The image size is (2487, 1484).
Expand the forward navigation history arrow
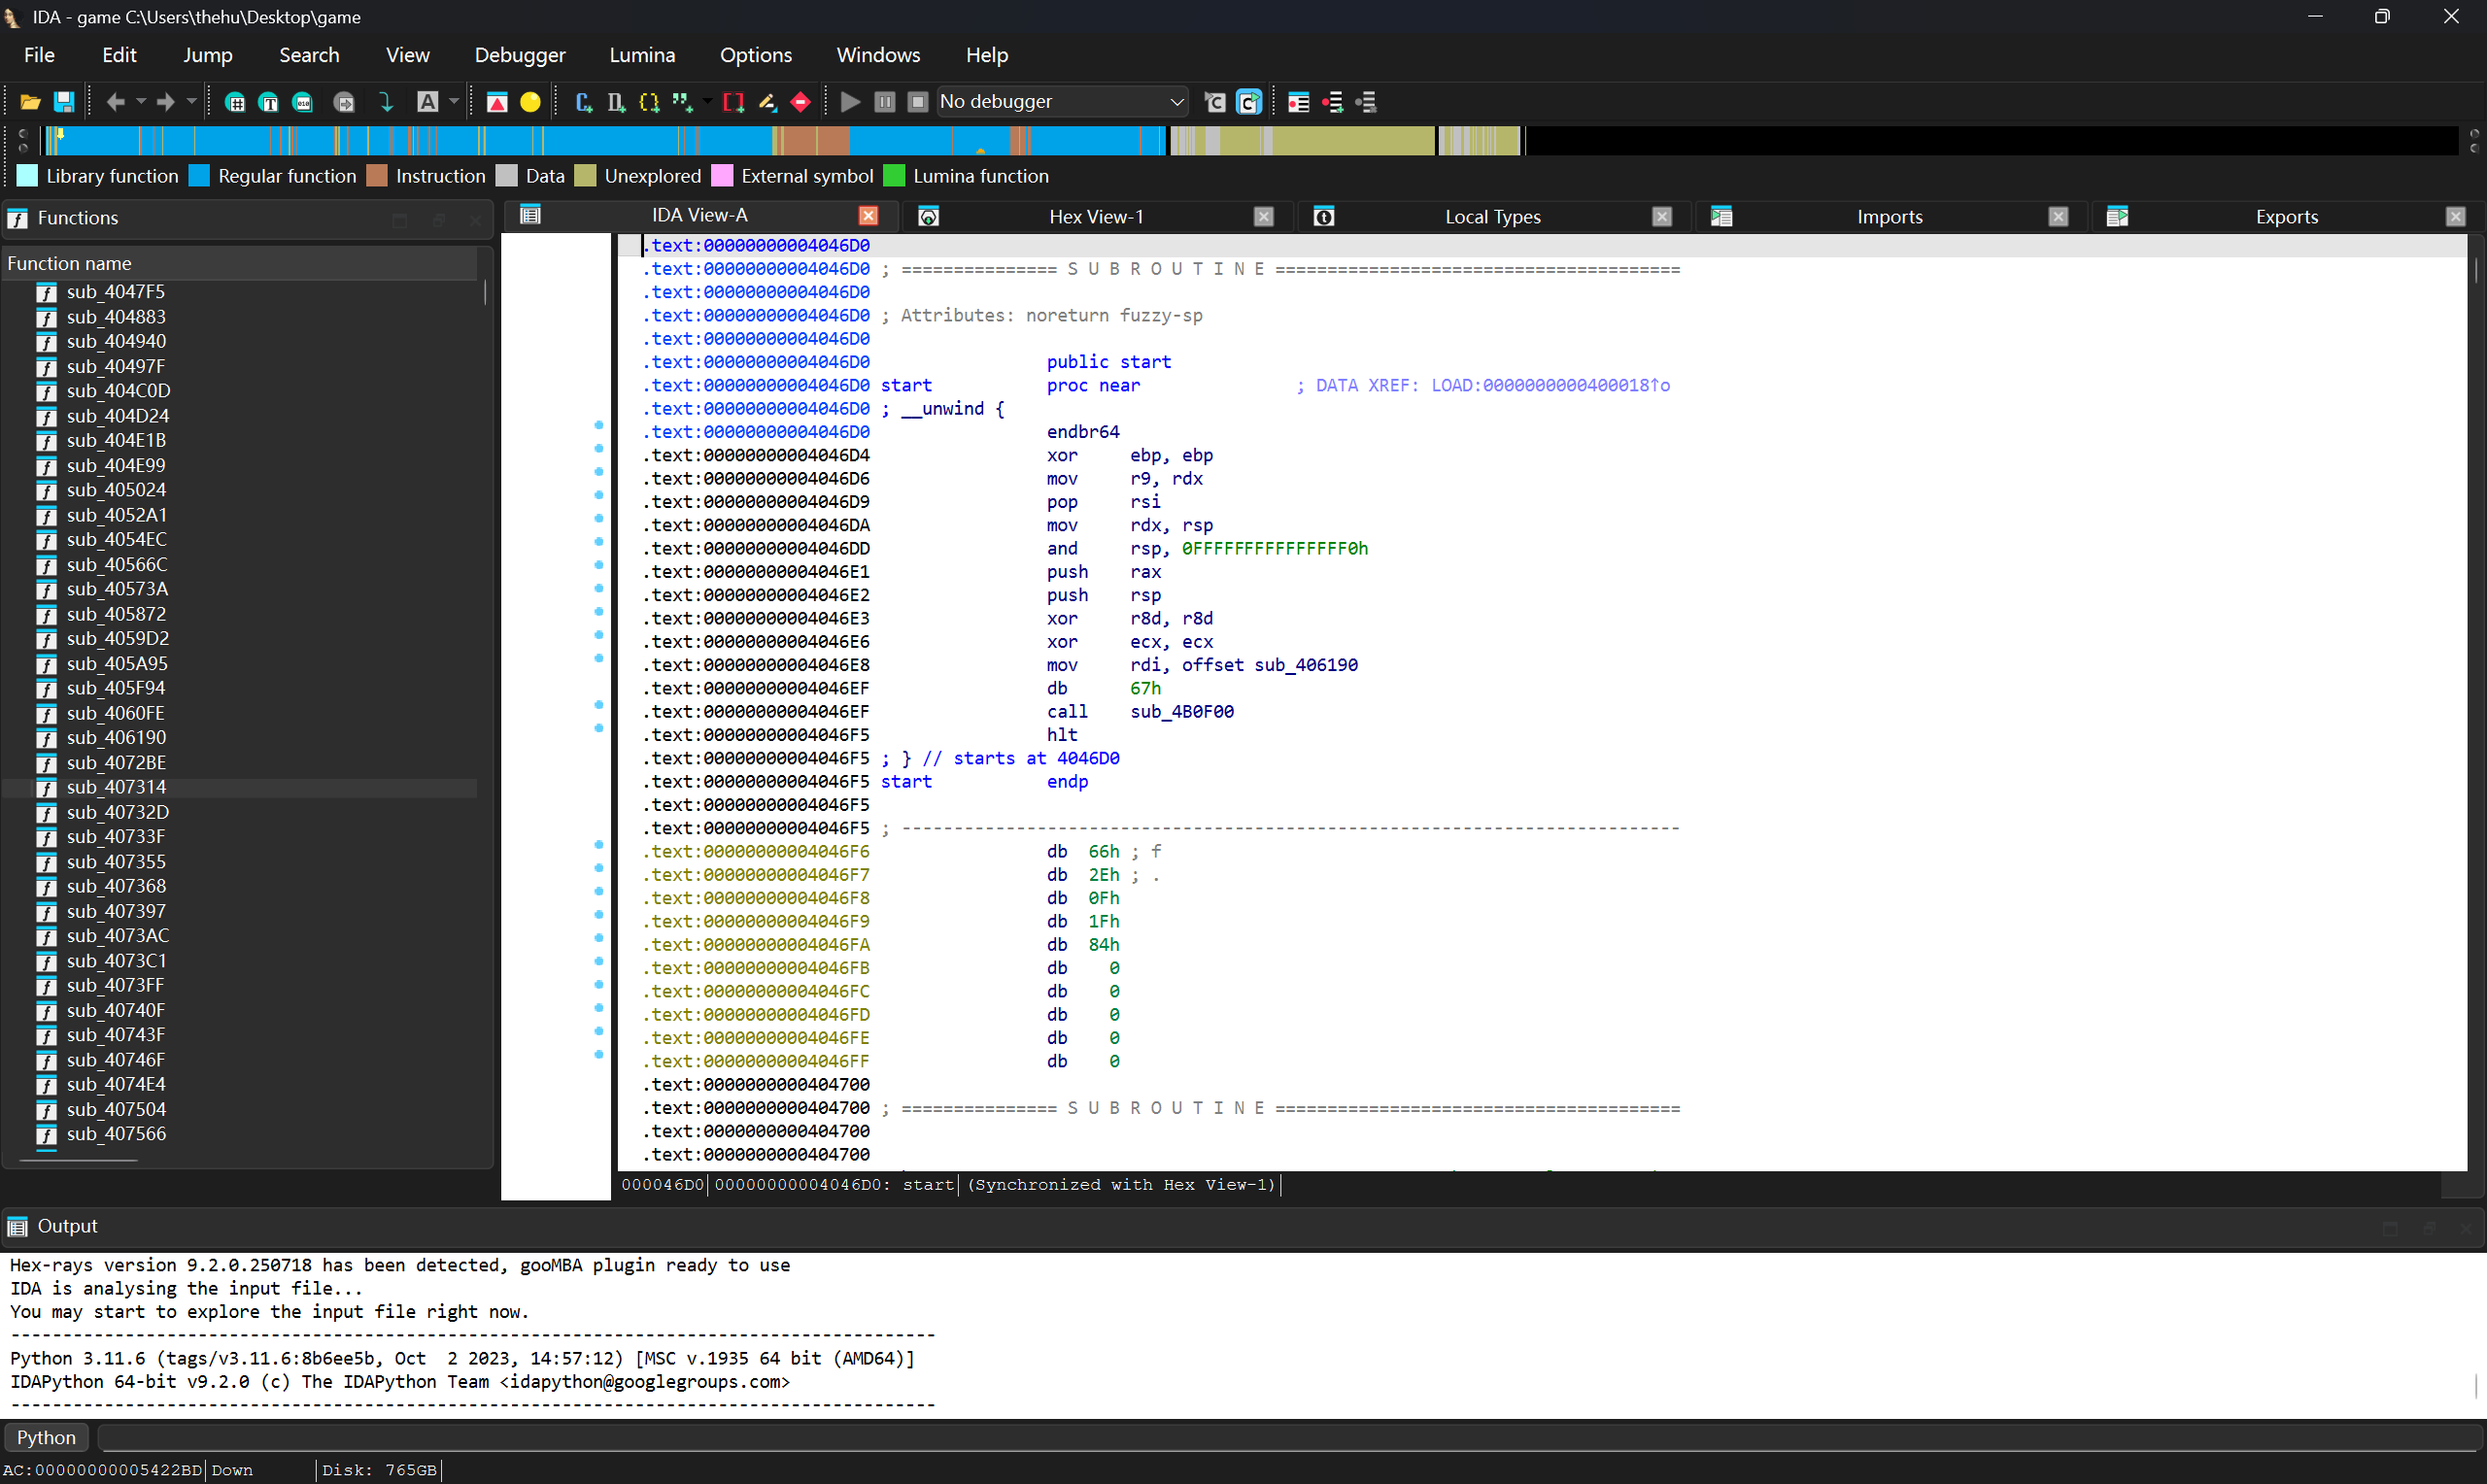tap(191, 102)
